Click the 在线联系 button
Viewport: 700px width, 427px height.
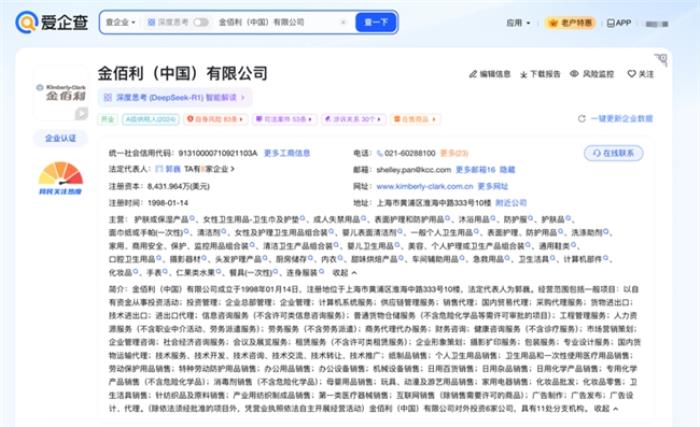(613, 153)
